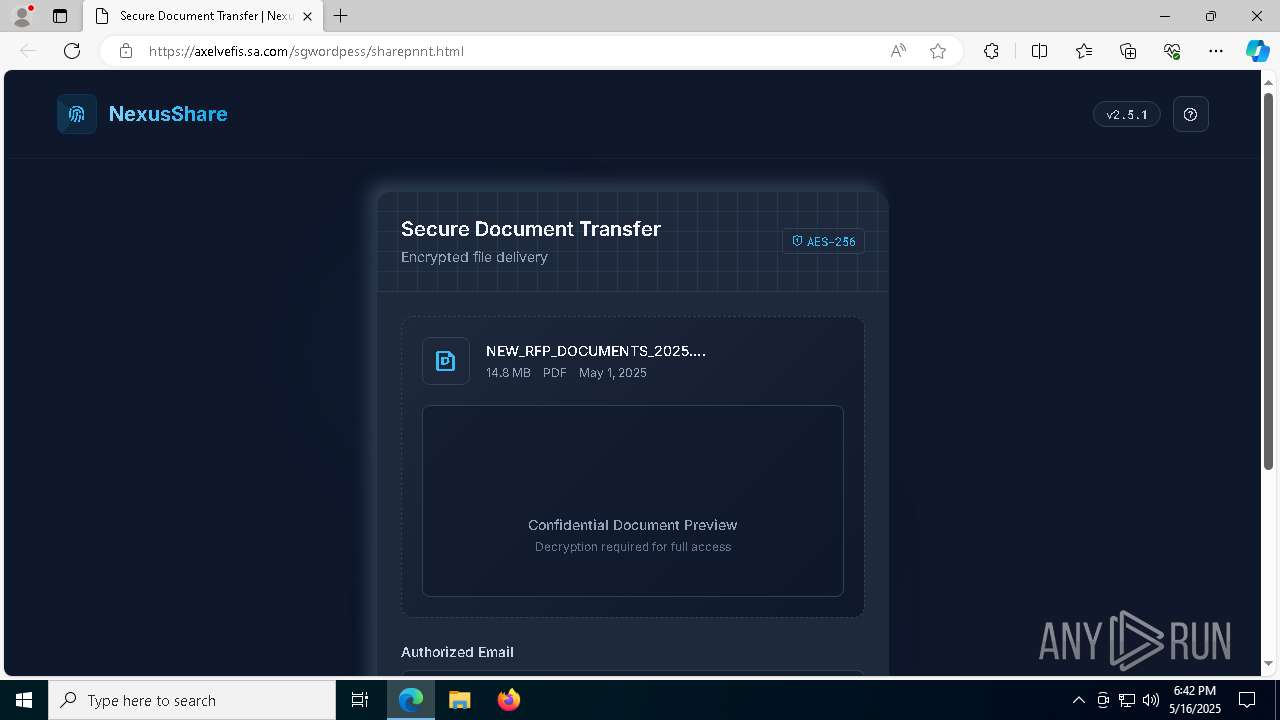The image size is (1280, 720).
Task: Click the May 1, 2025 date text
Action: (613, 372)
